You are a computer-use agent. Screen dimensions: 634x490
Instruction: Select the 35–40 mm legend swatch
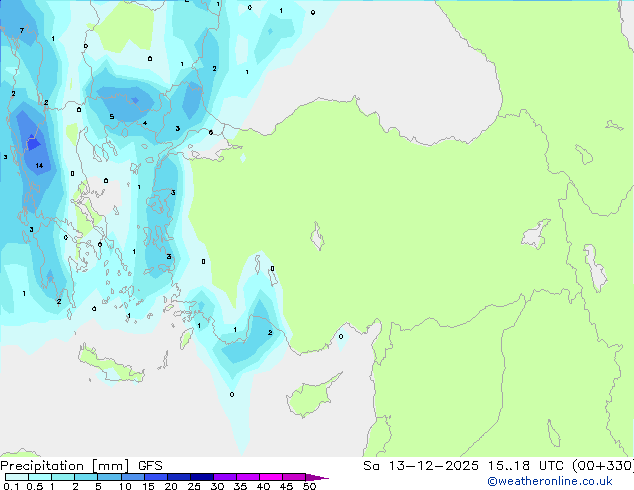(247, 477)
